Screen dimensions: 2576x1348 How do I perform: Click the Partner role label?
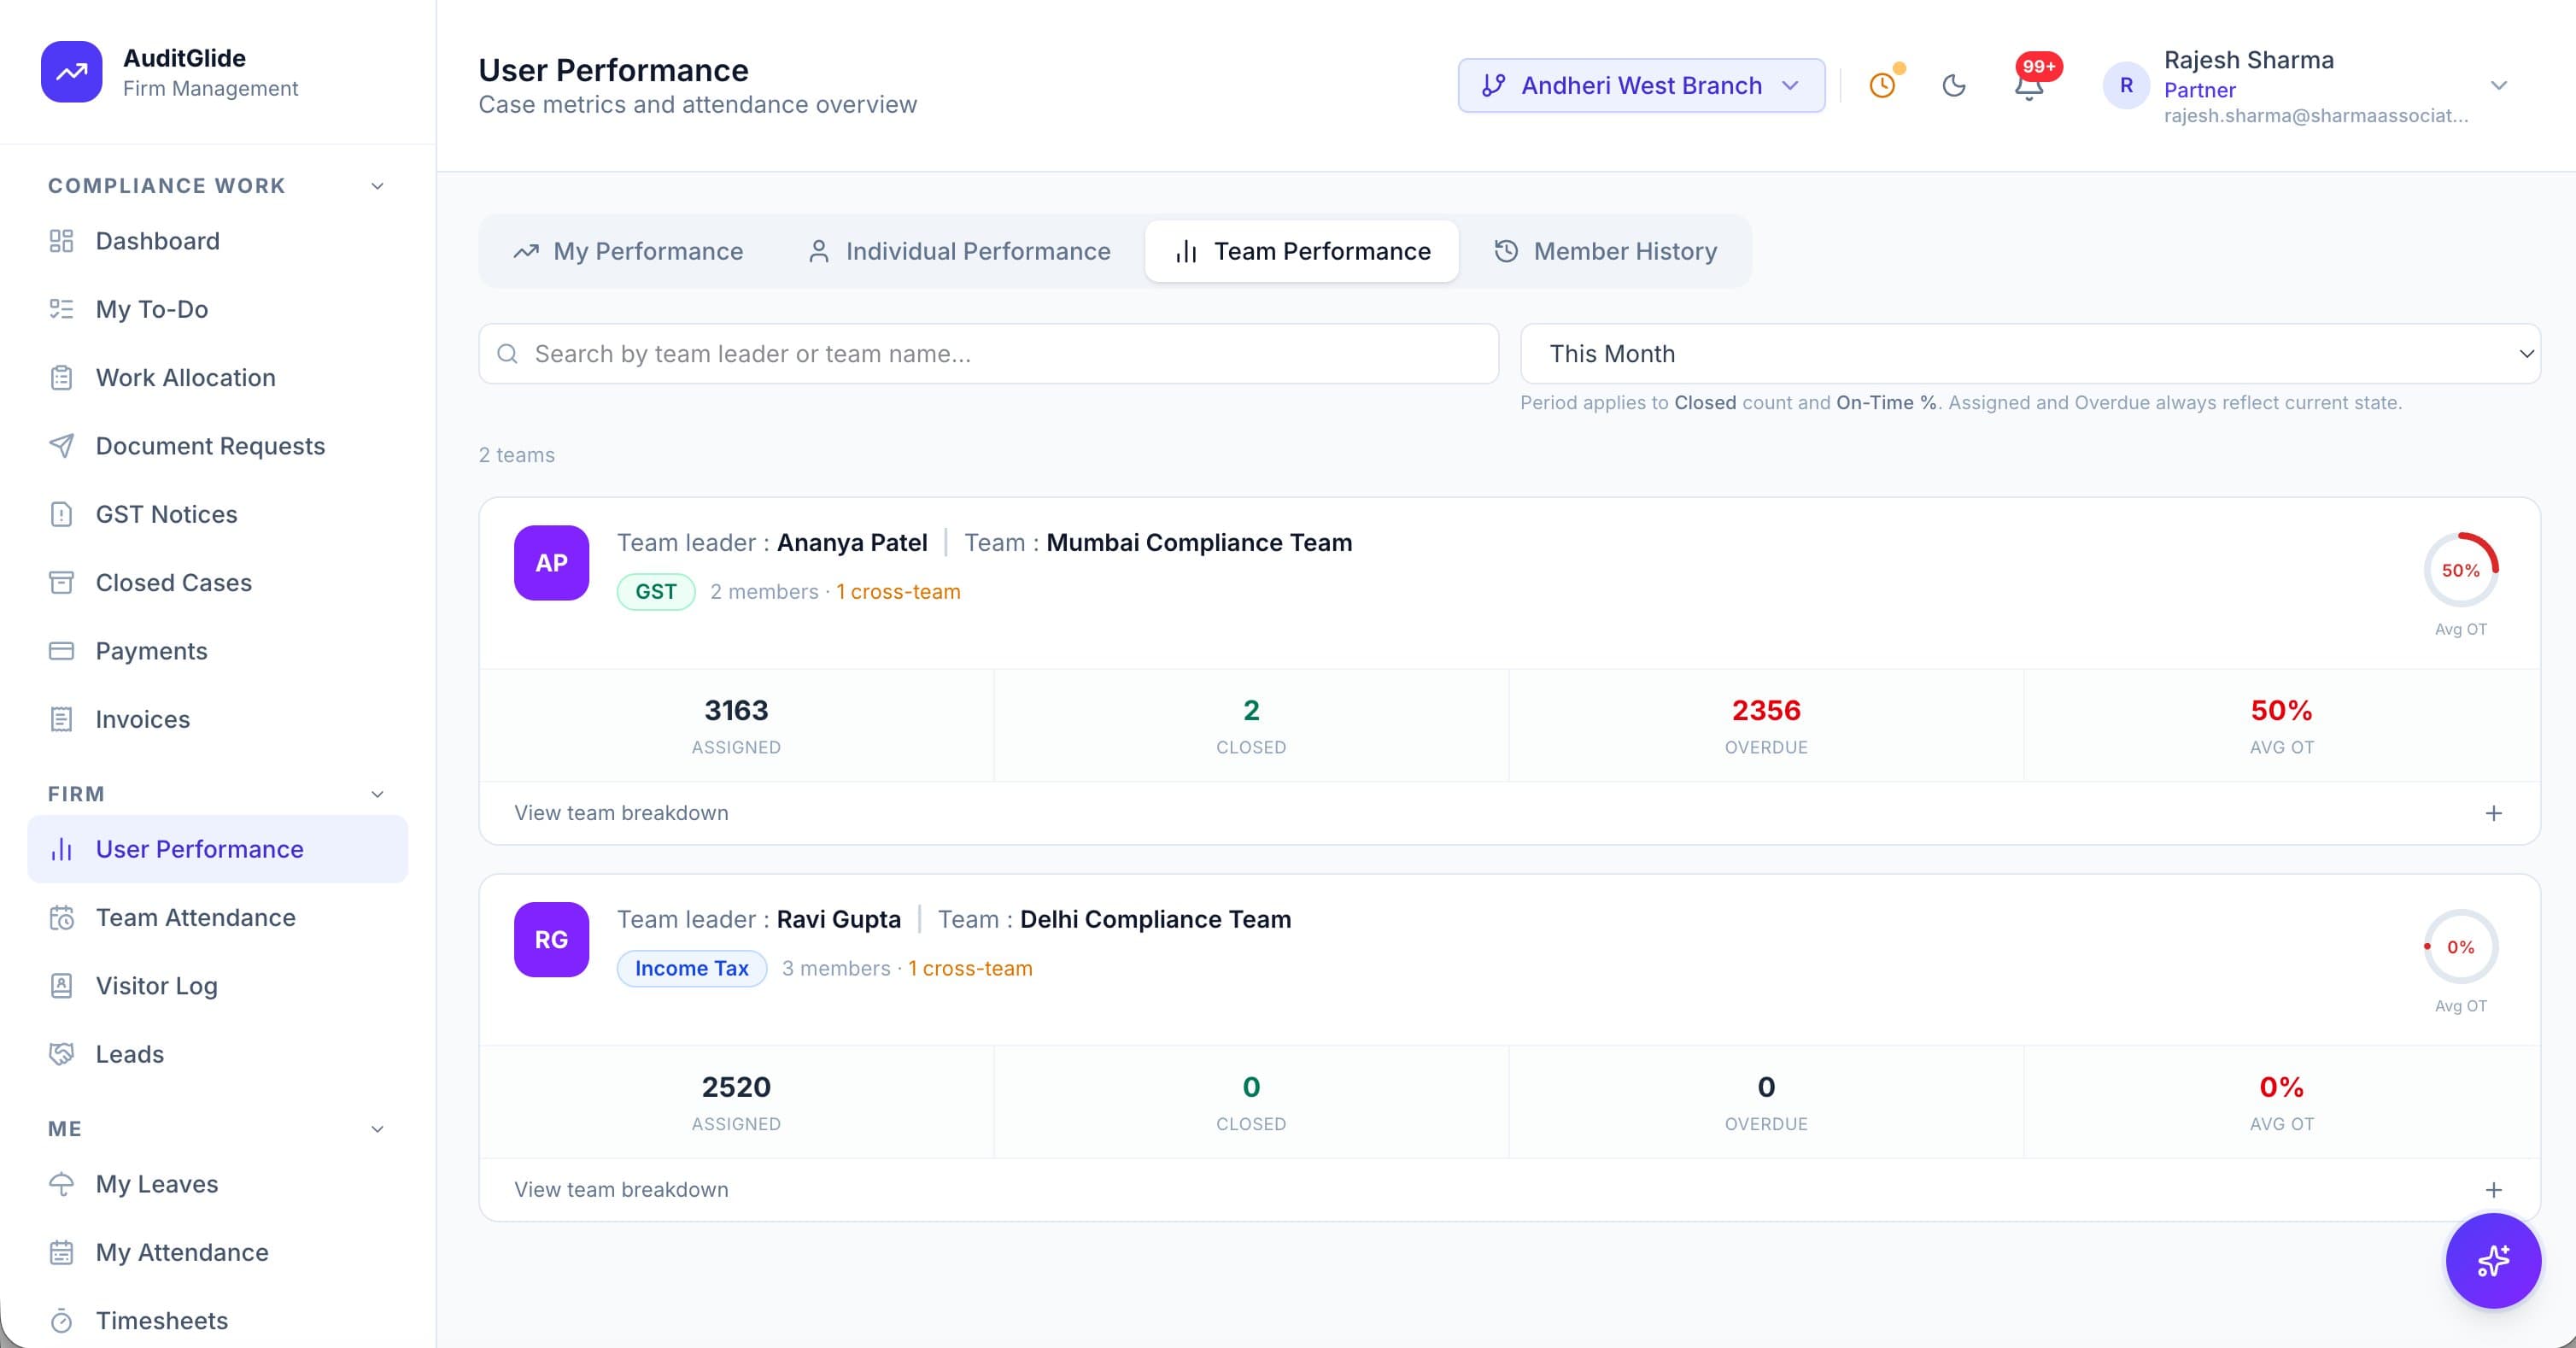tap(2199, 90)
